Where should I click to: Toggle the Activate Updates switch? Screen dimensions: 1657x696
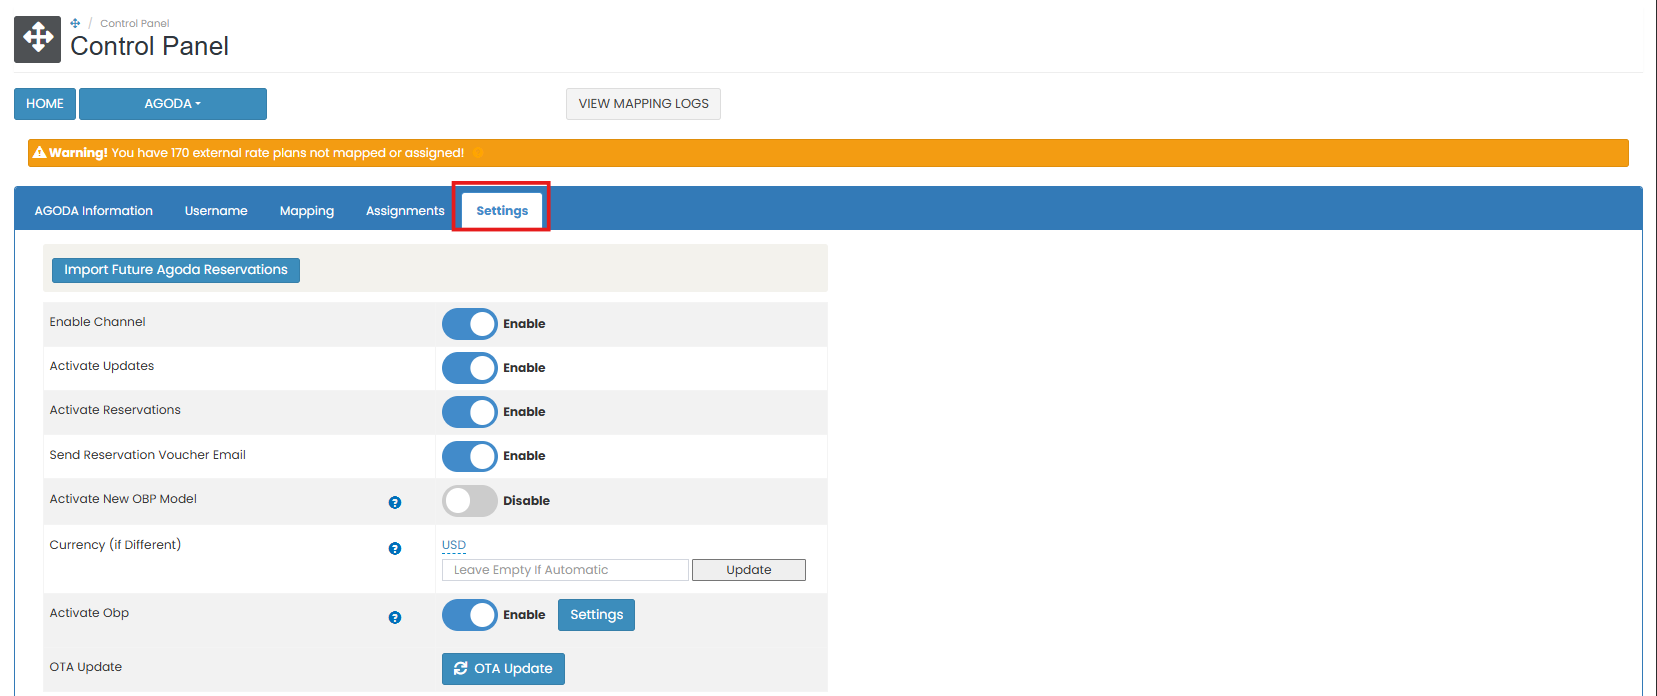469,368
